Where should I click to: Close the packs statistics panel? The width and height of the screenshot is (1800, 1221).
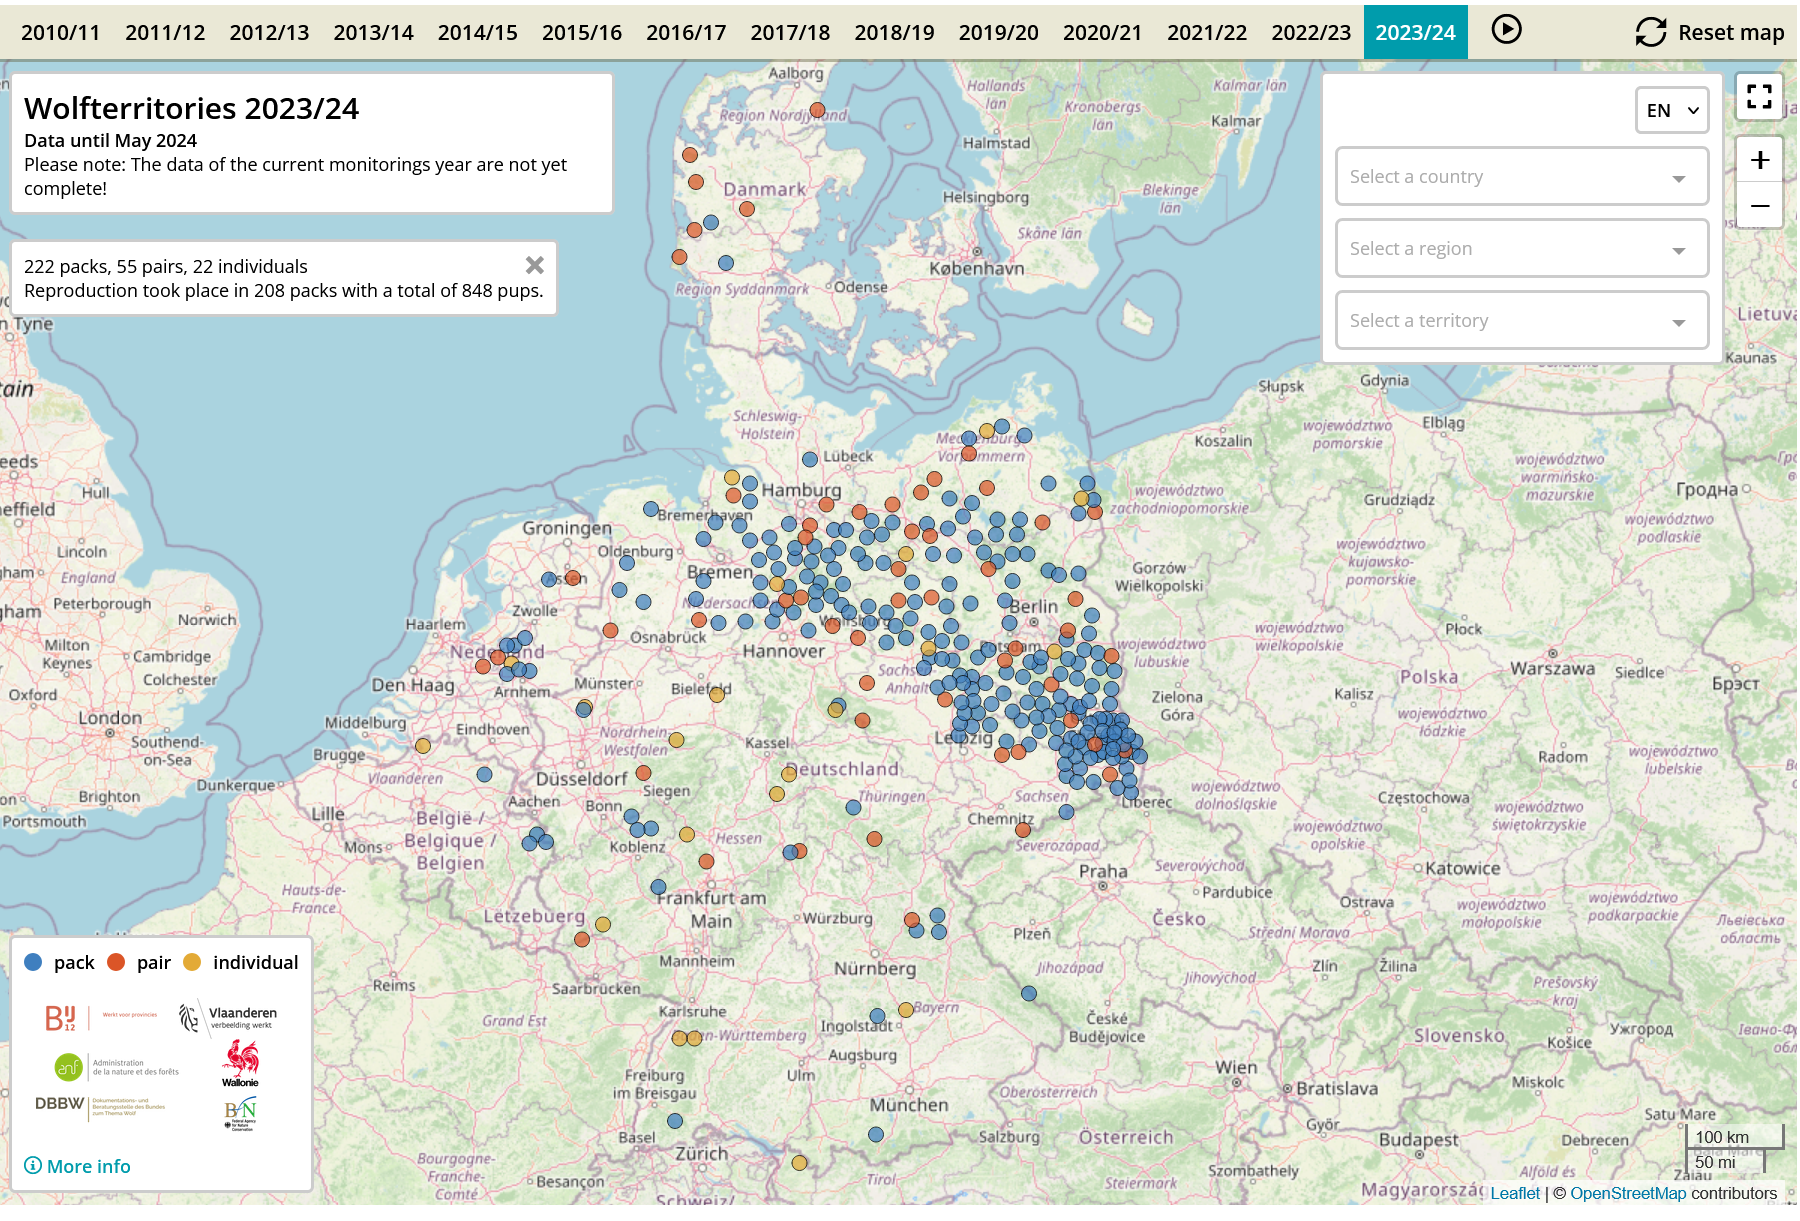[534, 265]
